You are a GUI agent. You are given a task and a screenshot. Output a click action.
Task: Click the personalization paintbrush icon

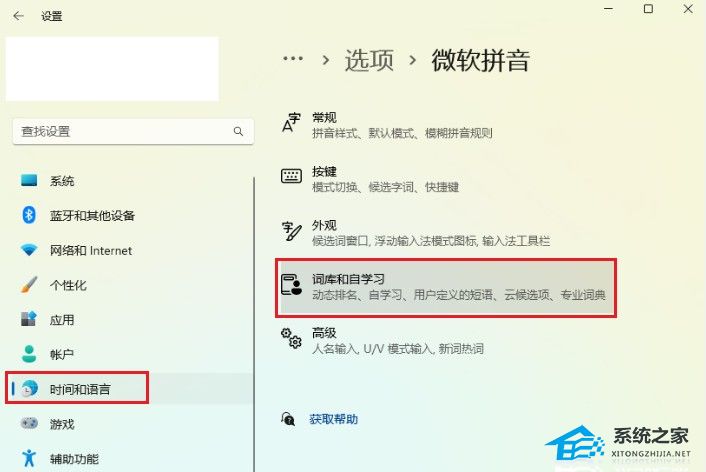[29, 285]
